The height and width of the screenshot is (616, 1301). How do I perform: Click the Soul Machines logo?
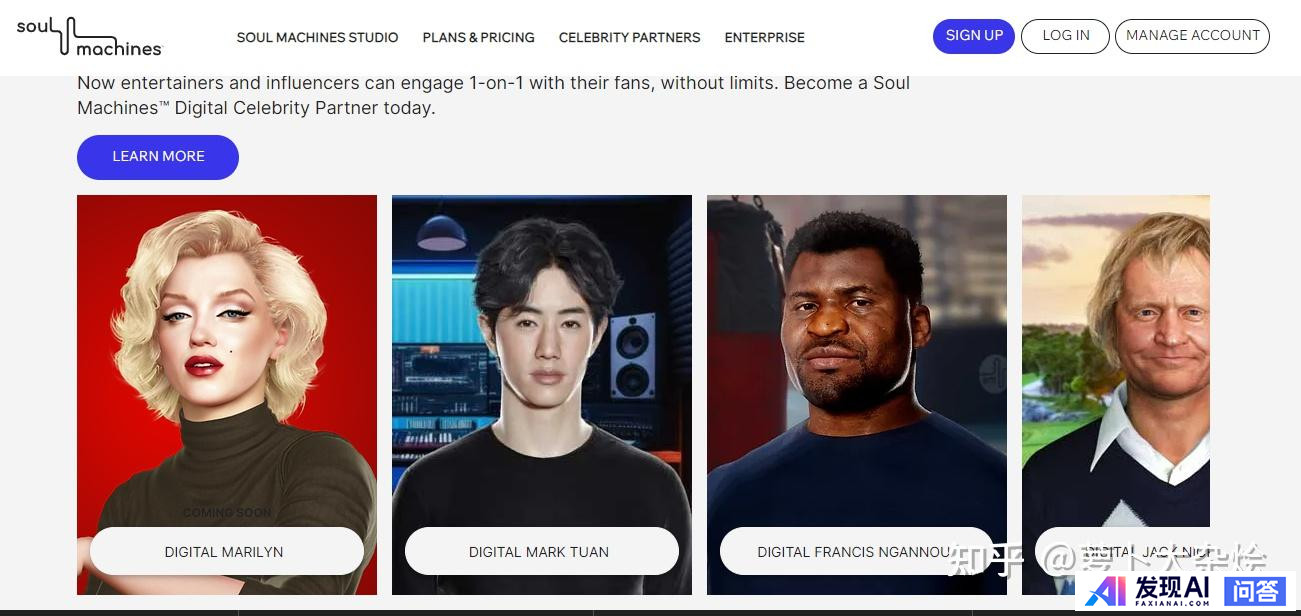pyautogui.click(x=89, y=37)
